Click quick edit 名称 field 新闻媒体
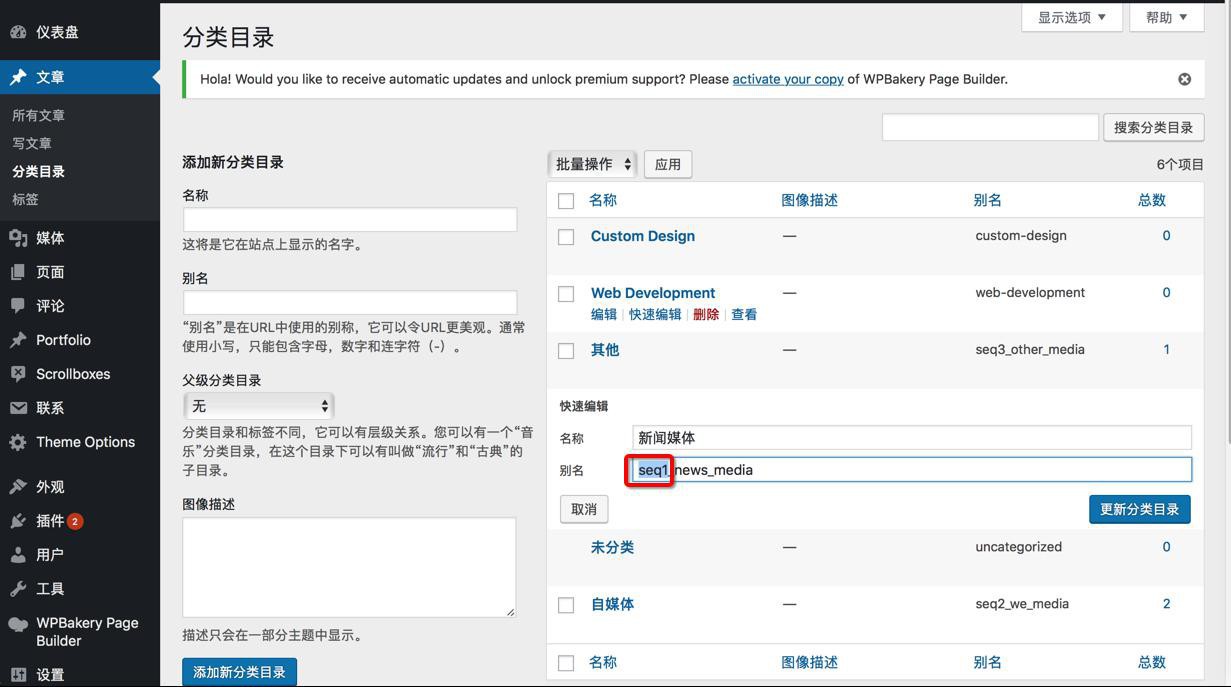Image resolution: width=1231 pixels, height=687 pixels. 912,437
